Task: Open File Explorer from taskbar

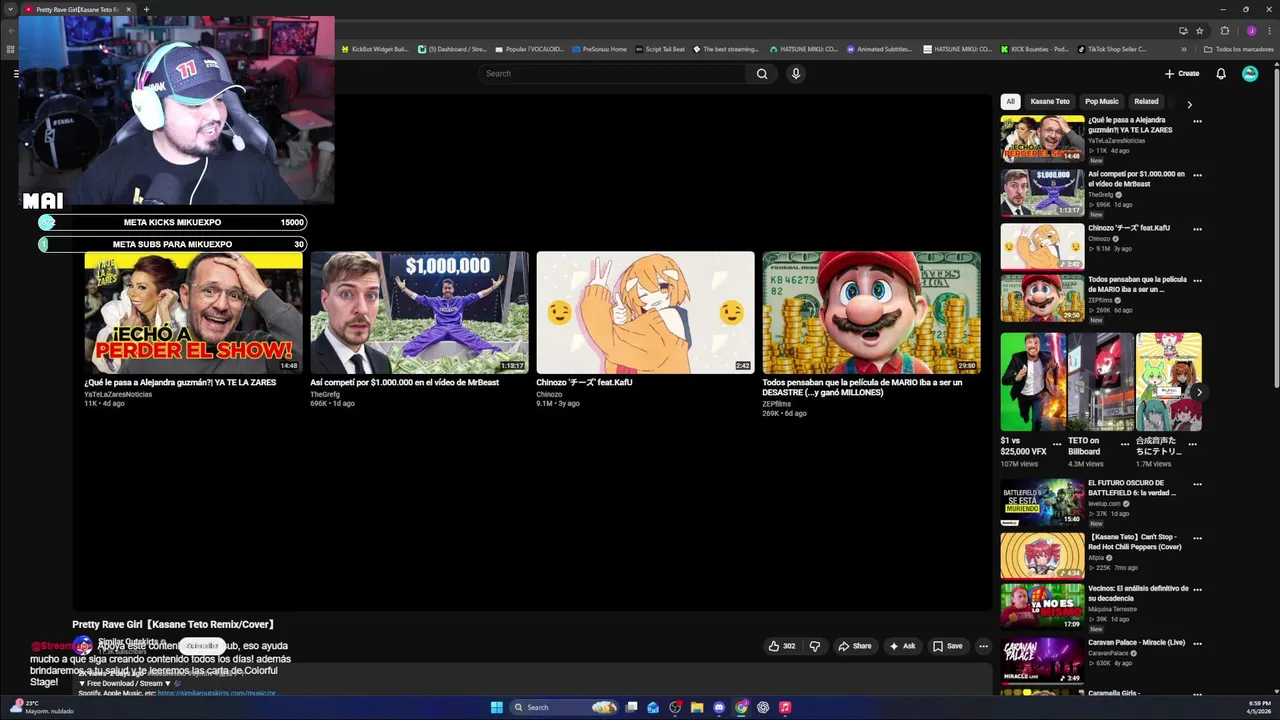Action: (x=697, y=707)
